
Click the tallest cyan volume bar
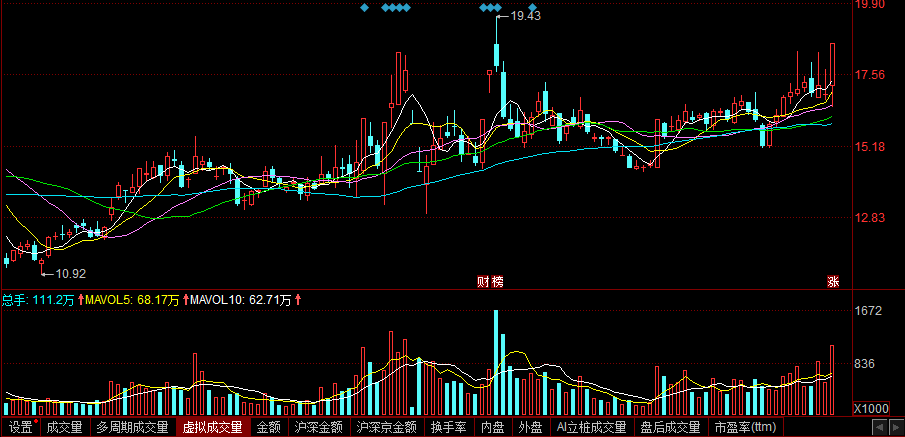pyautogui.click(x=496, y=363)
